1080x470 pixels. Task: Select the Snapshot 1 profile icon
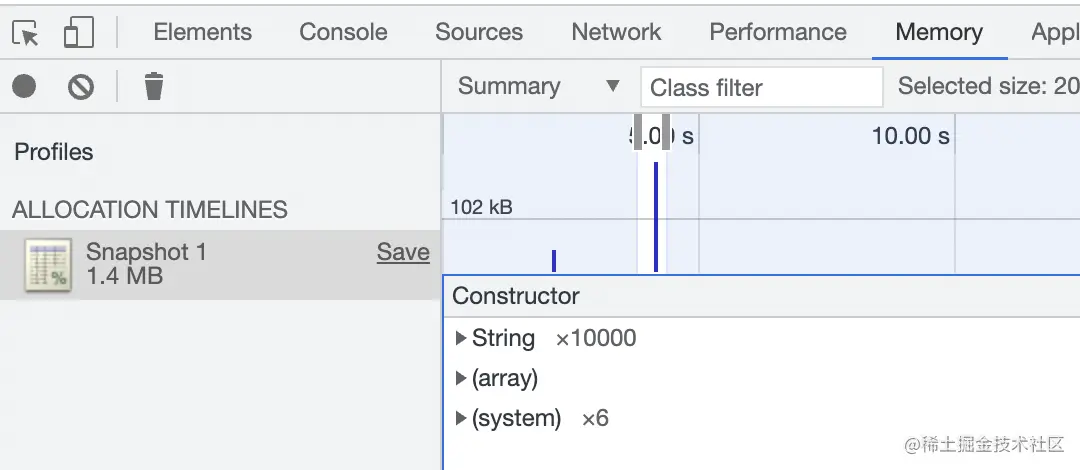click(48, 265)
